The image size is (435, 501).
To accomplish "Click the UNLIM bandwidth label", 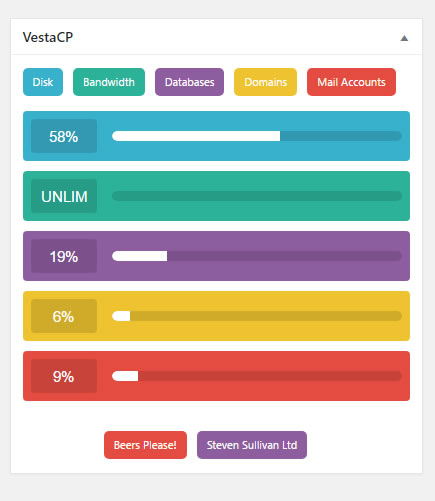I will pyautogui.click(x=64, y=196).
